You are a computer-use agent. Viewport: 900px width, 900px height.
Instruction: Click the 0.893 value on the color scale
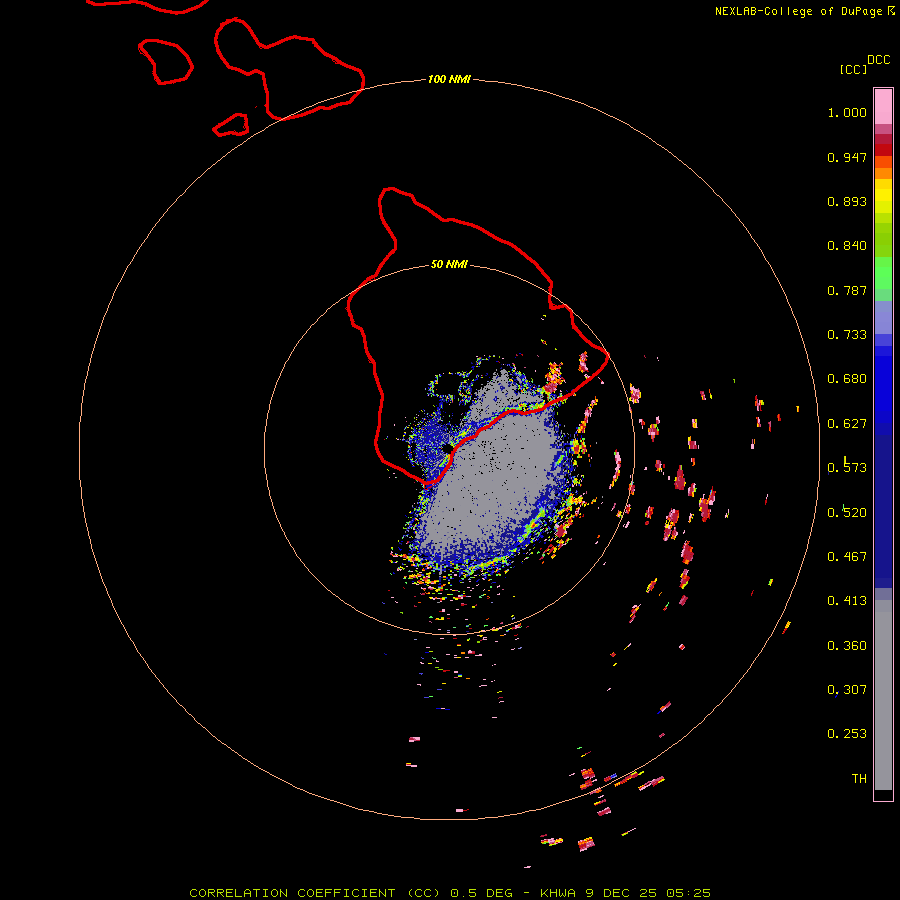pos(847,201)
